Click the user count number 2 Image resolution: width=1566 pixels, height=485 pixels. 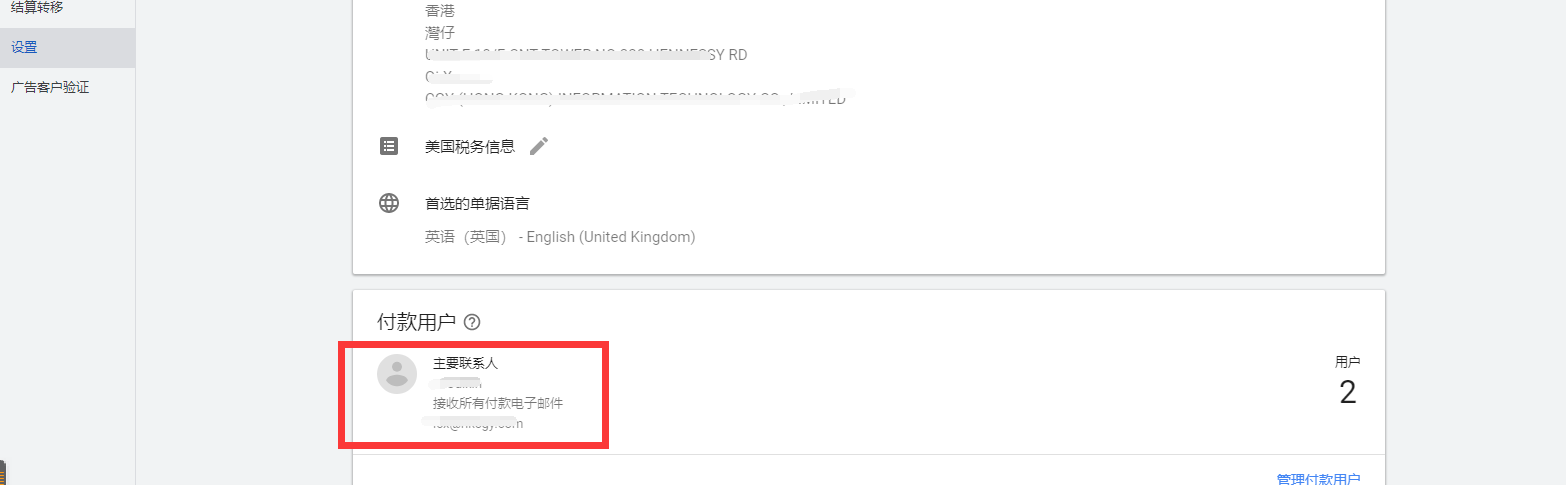point(1348,393)
